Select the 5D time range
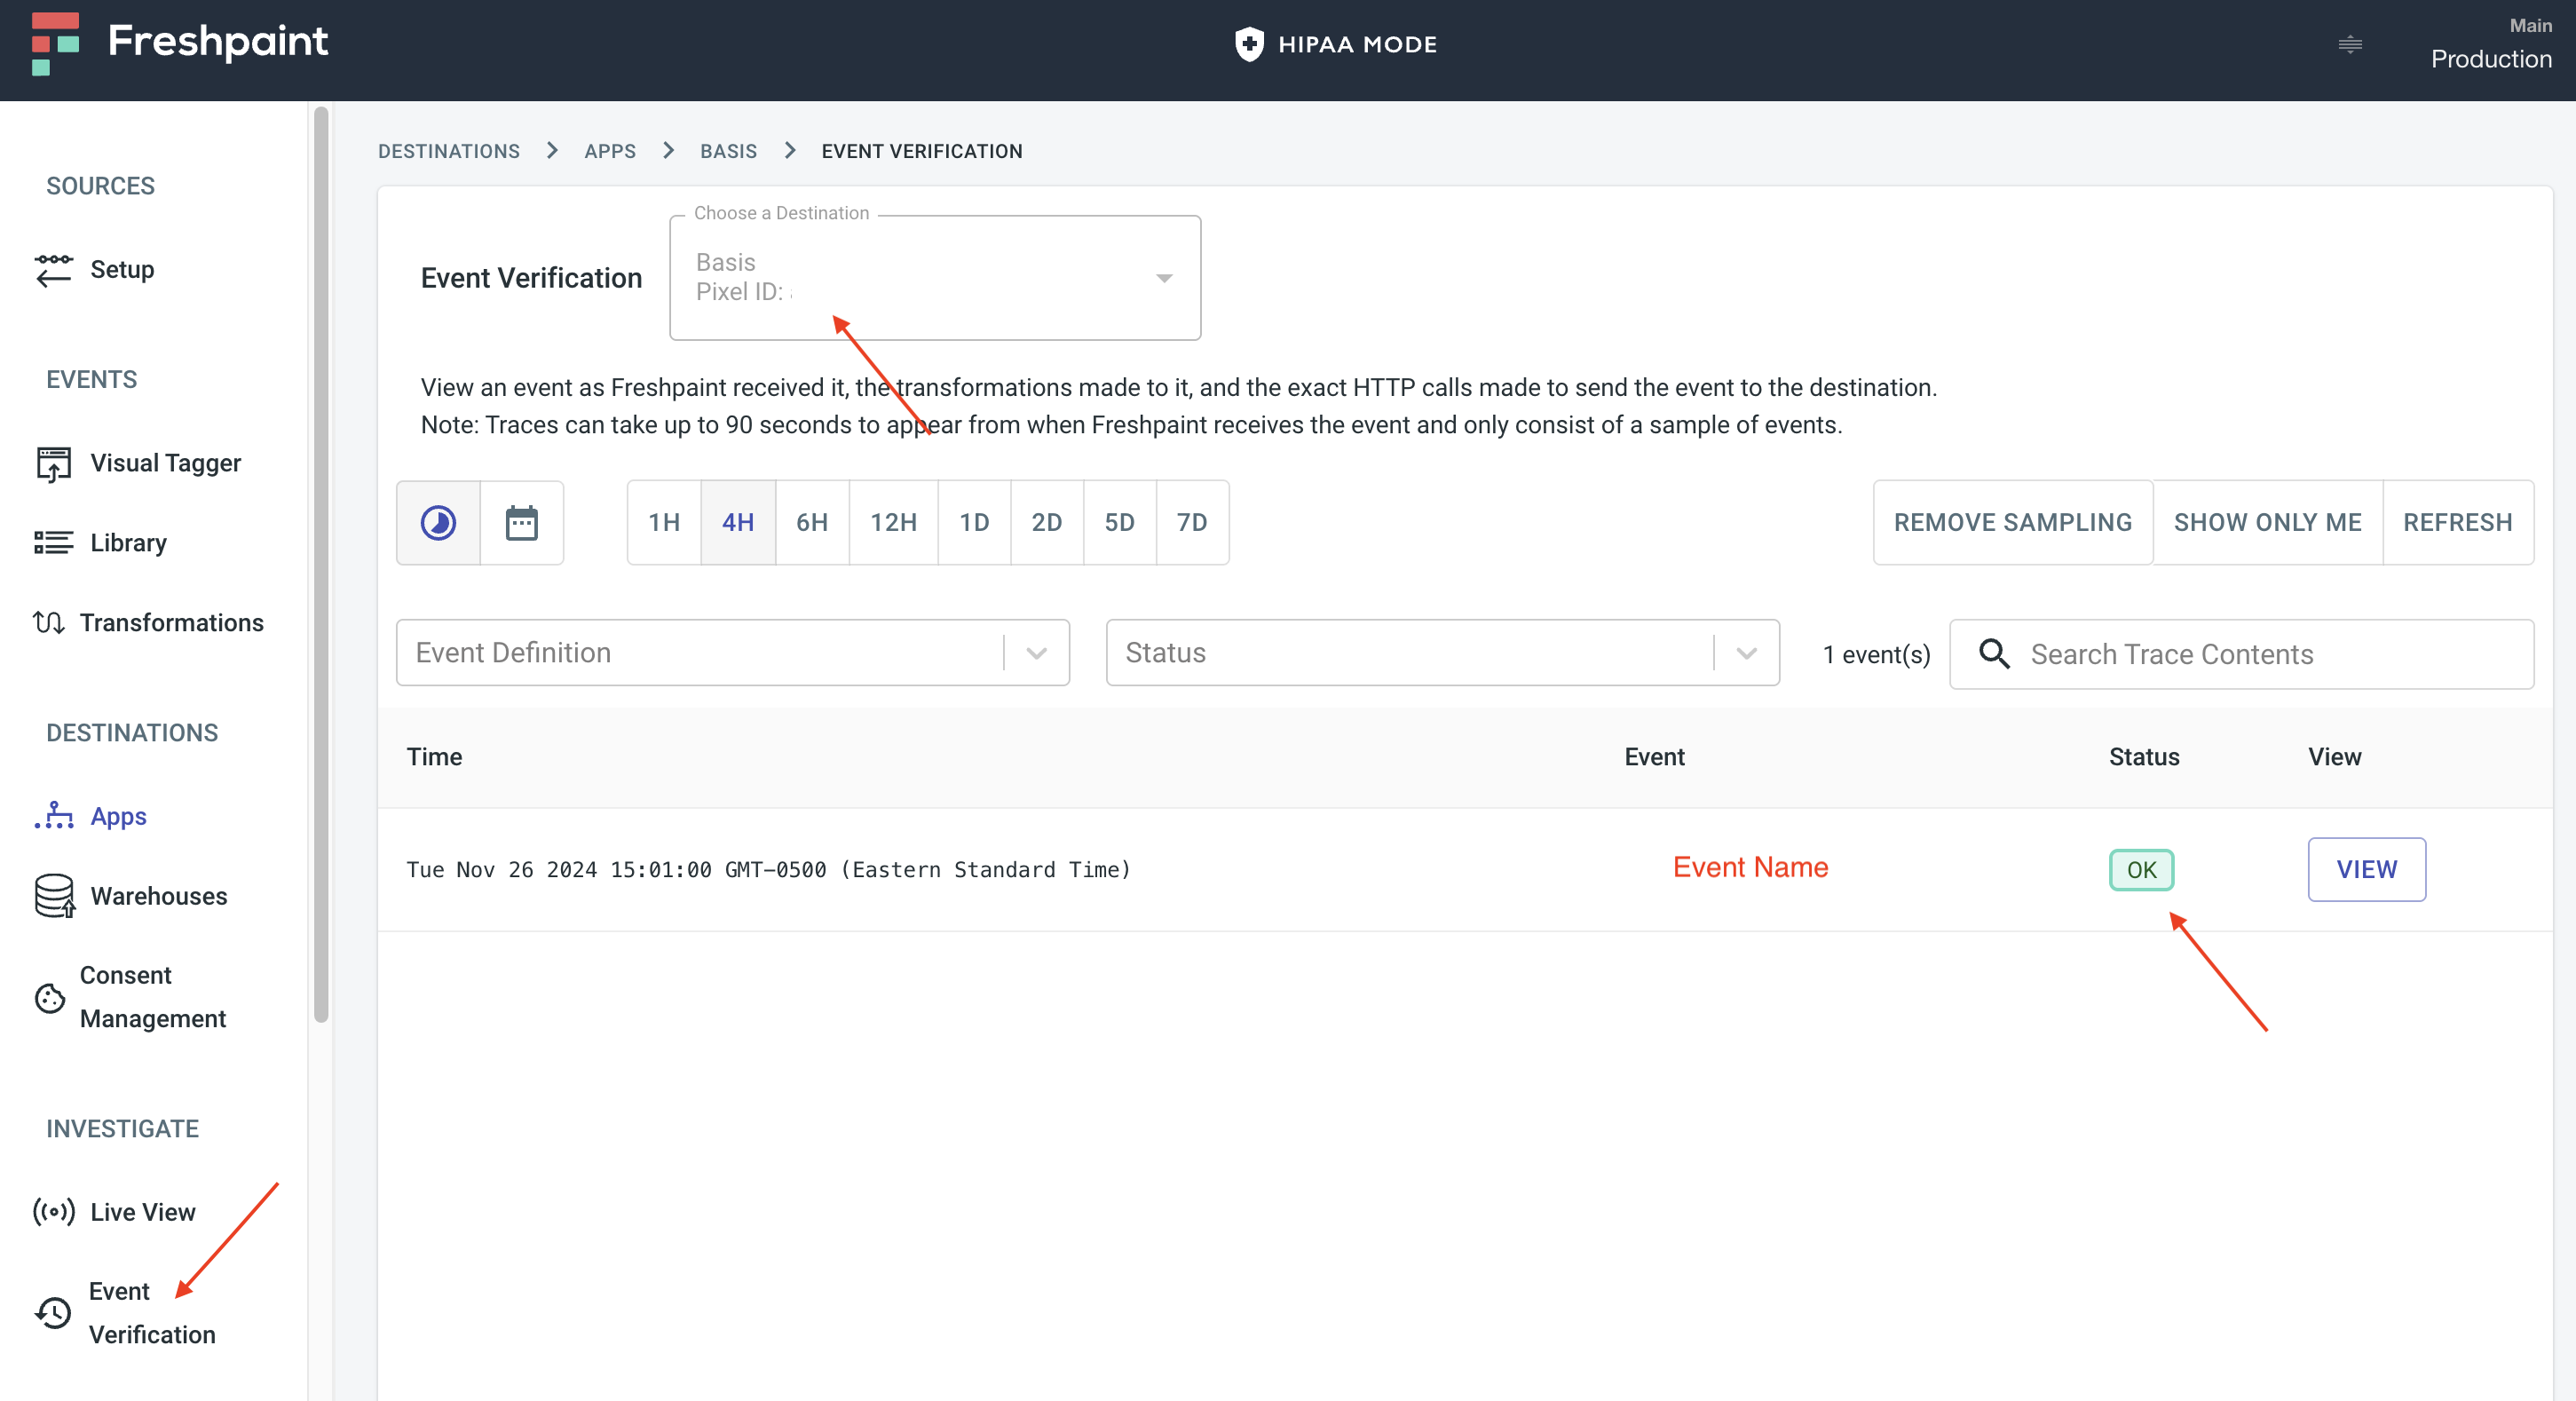2576x1401 pixels. 1120,523
